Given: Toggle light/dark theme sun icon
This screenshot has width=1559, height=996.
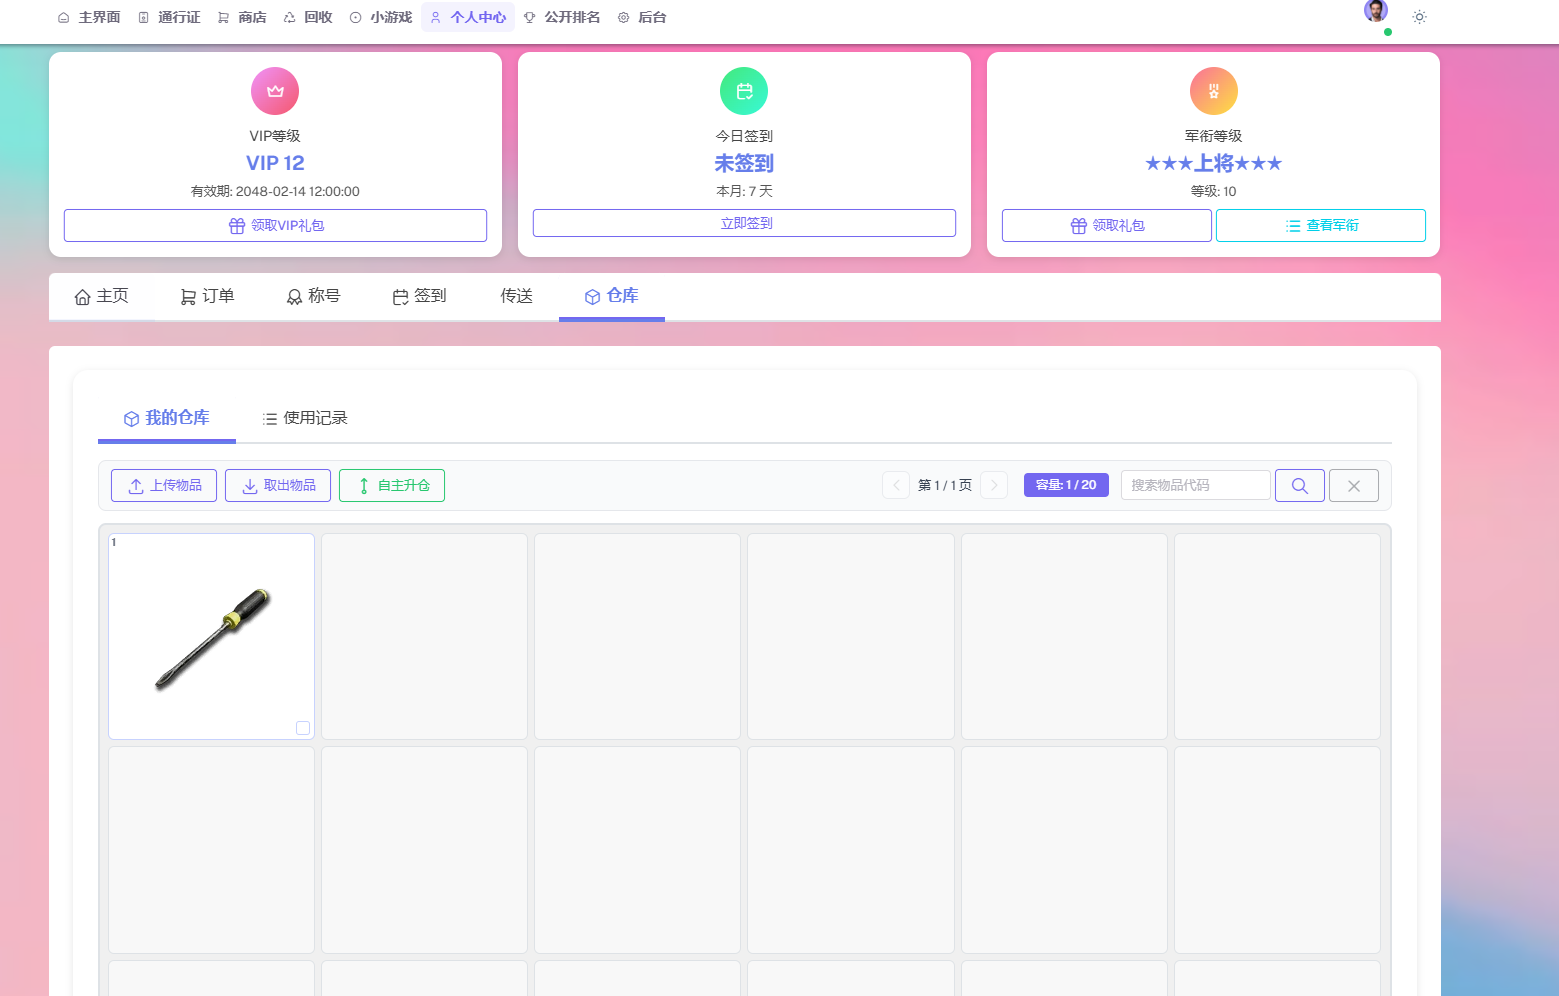Looking at the screenshot, I should [x=1419, y=17].
